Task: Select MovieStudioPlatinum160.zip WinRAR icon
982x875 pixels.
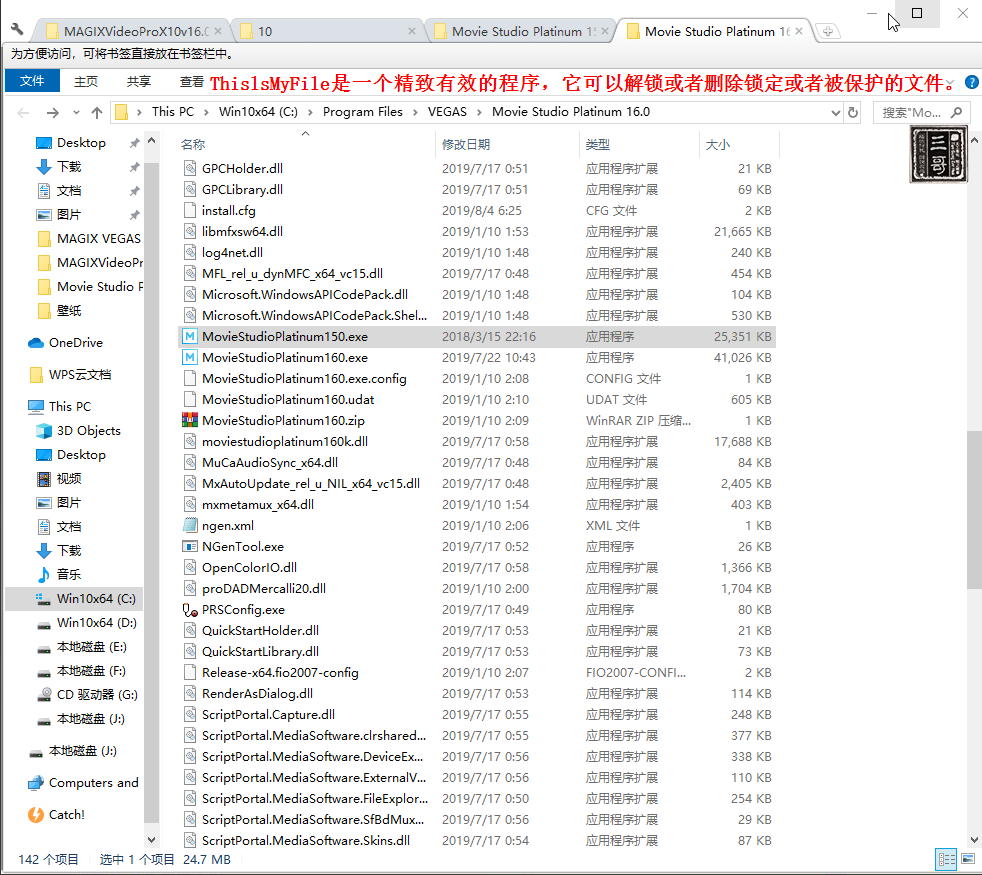Action: tap(190, 420)
